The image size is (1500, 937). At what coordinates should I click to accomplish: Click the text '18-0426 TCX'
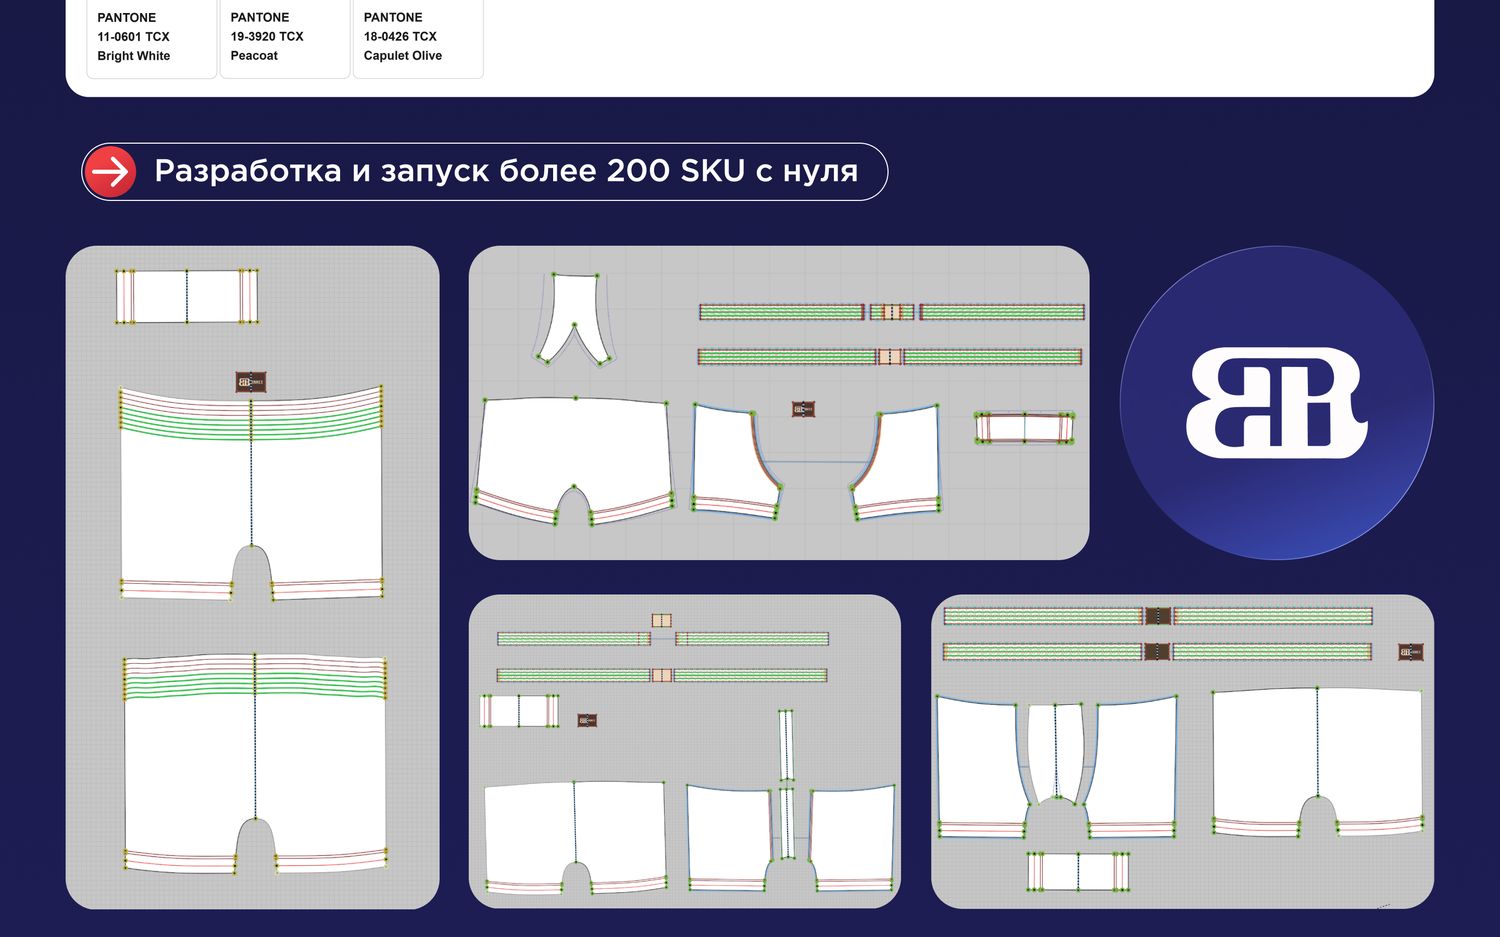point(400,37)
